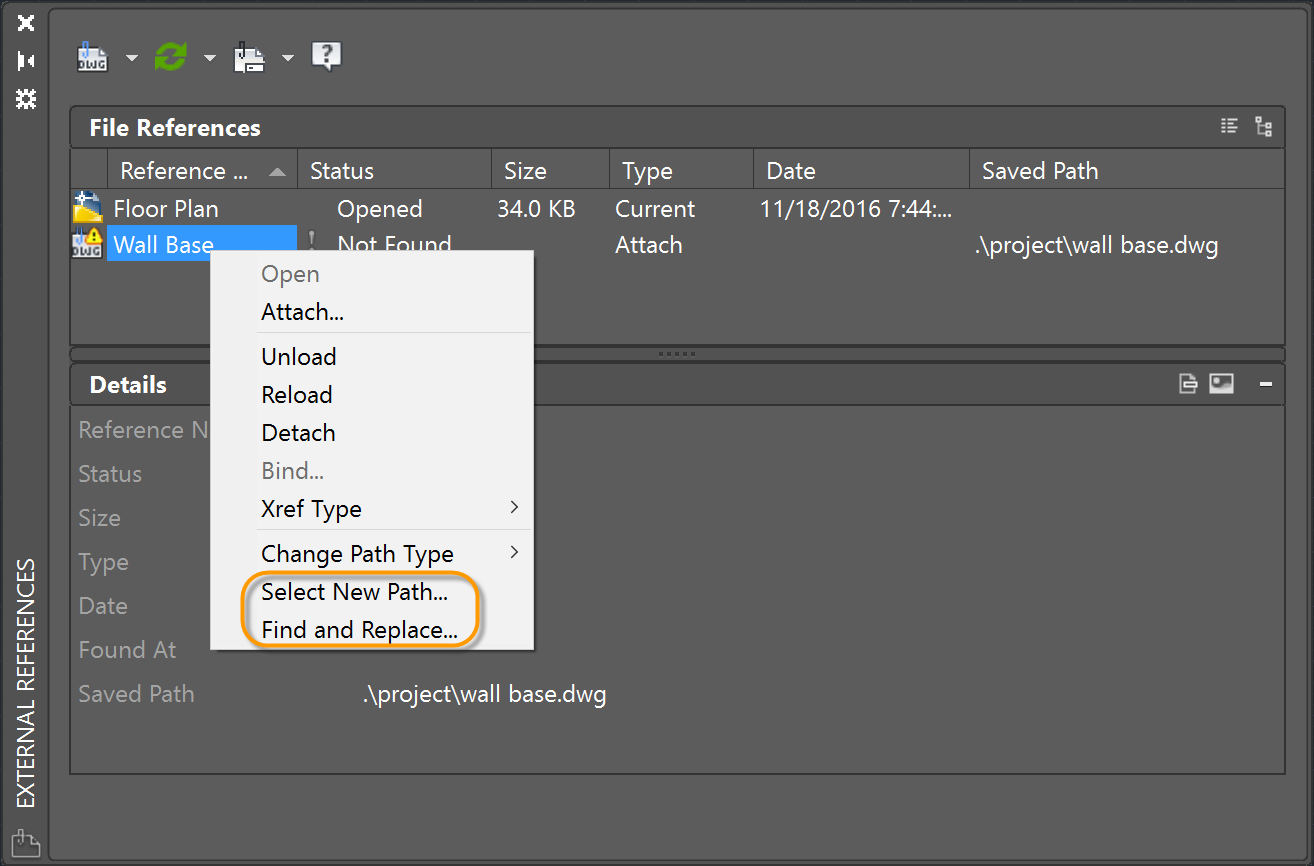Choose Find and Replace menu entry
Screen dimensions: 1314x866
coord(359,630)
